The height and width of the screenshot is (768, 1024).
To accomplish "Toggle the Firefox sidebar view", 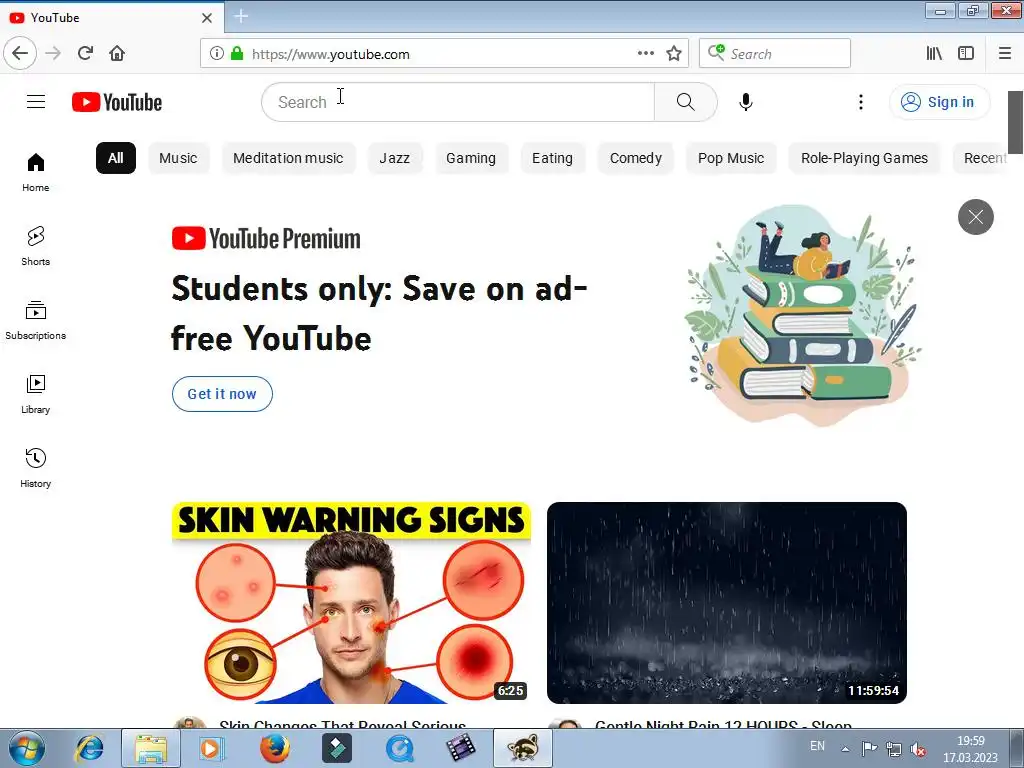I will point(966,54).
